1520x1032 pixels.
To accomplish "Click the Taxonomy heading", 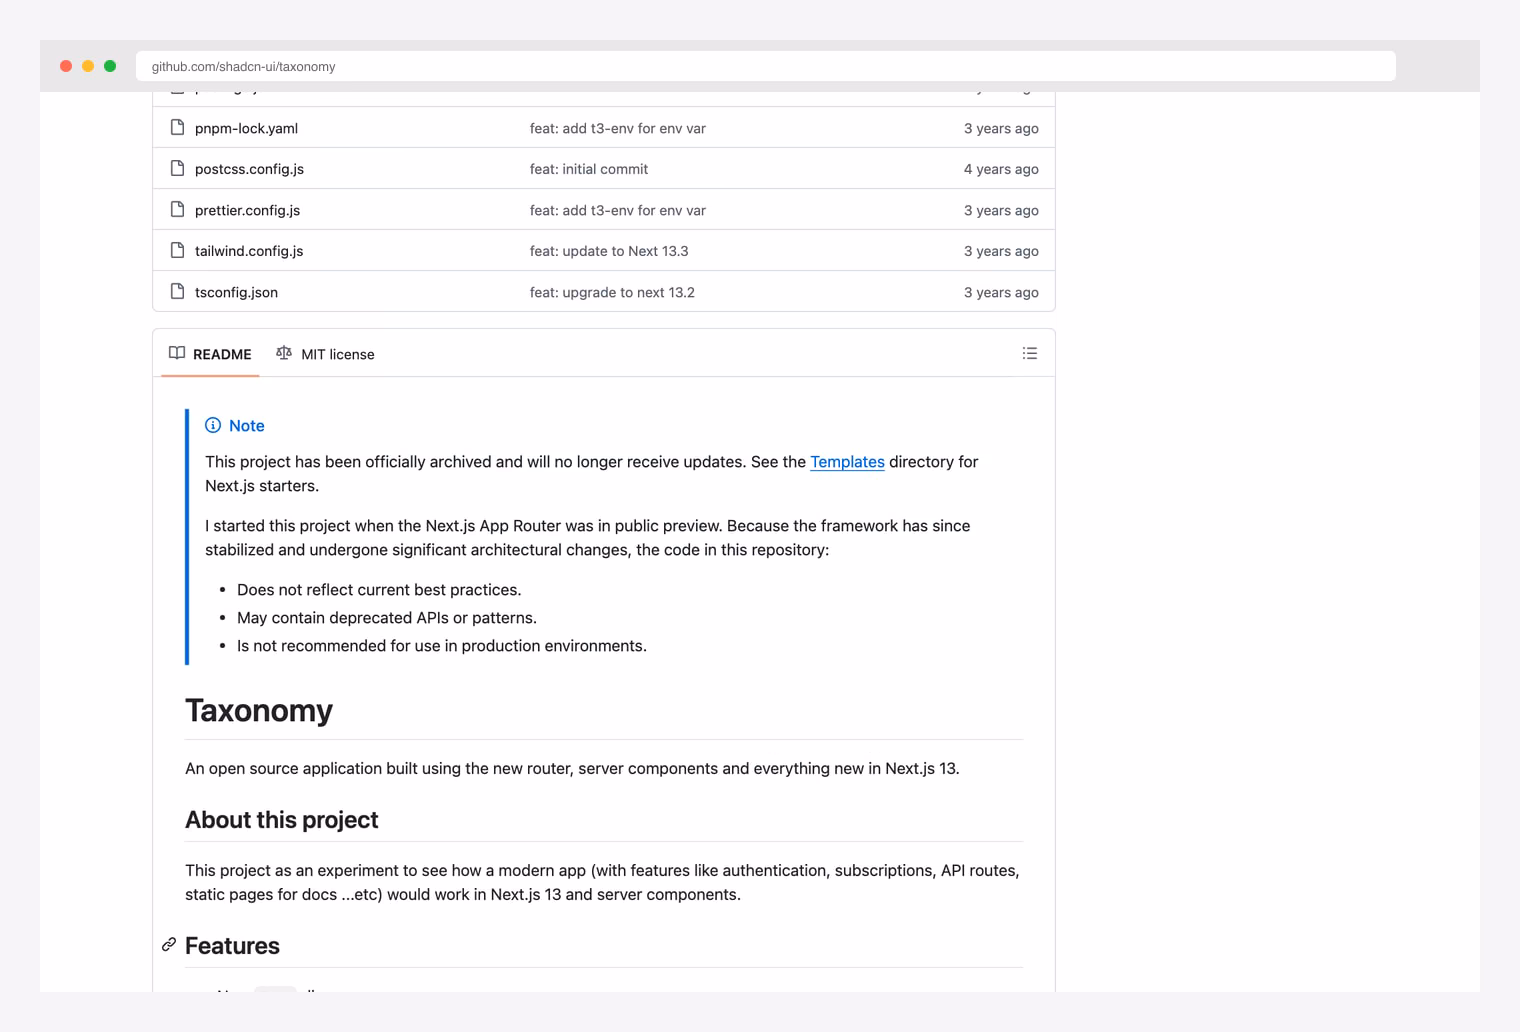I will coord(259,710).
